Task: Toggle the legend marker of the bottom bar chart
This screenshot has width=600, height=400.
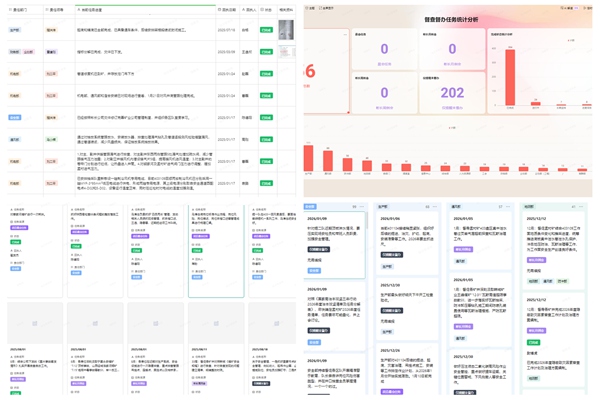Action: 452,128
